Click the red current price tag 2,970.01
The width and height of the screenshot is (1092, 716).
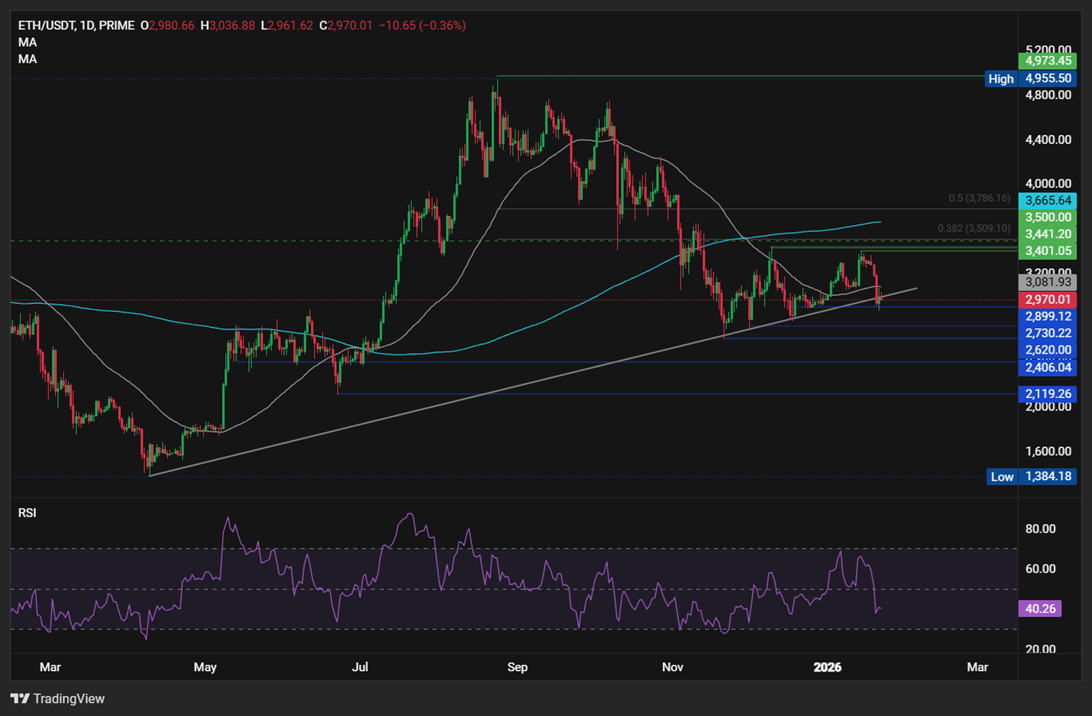(1046, 299)
